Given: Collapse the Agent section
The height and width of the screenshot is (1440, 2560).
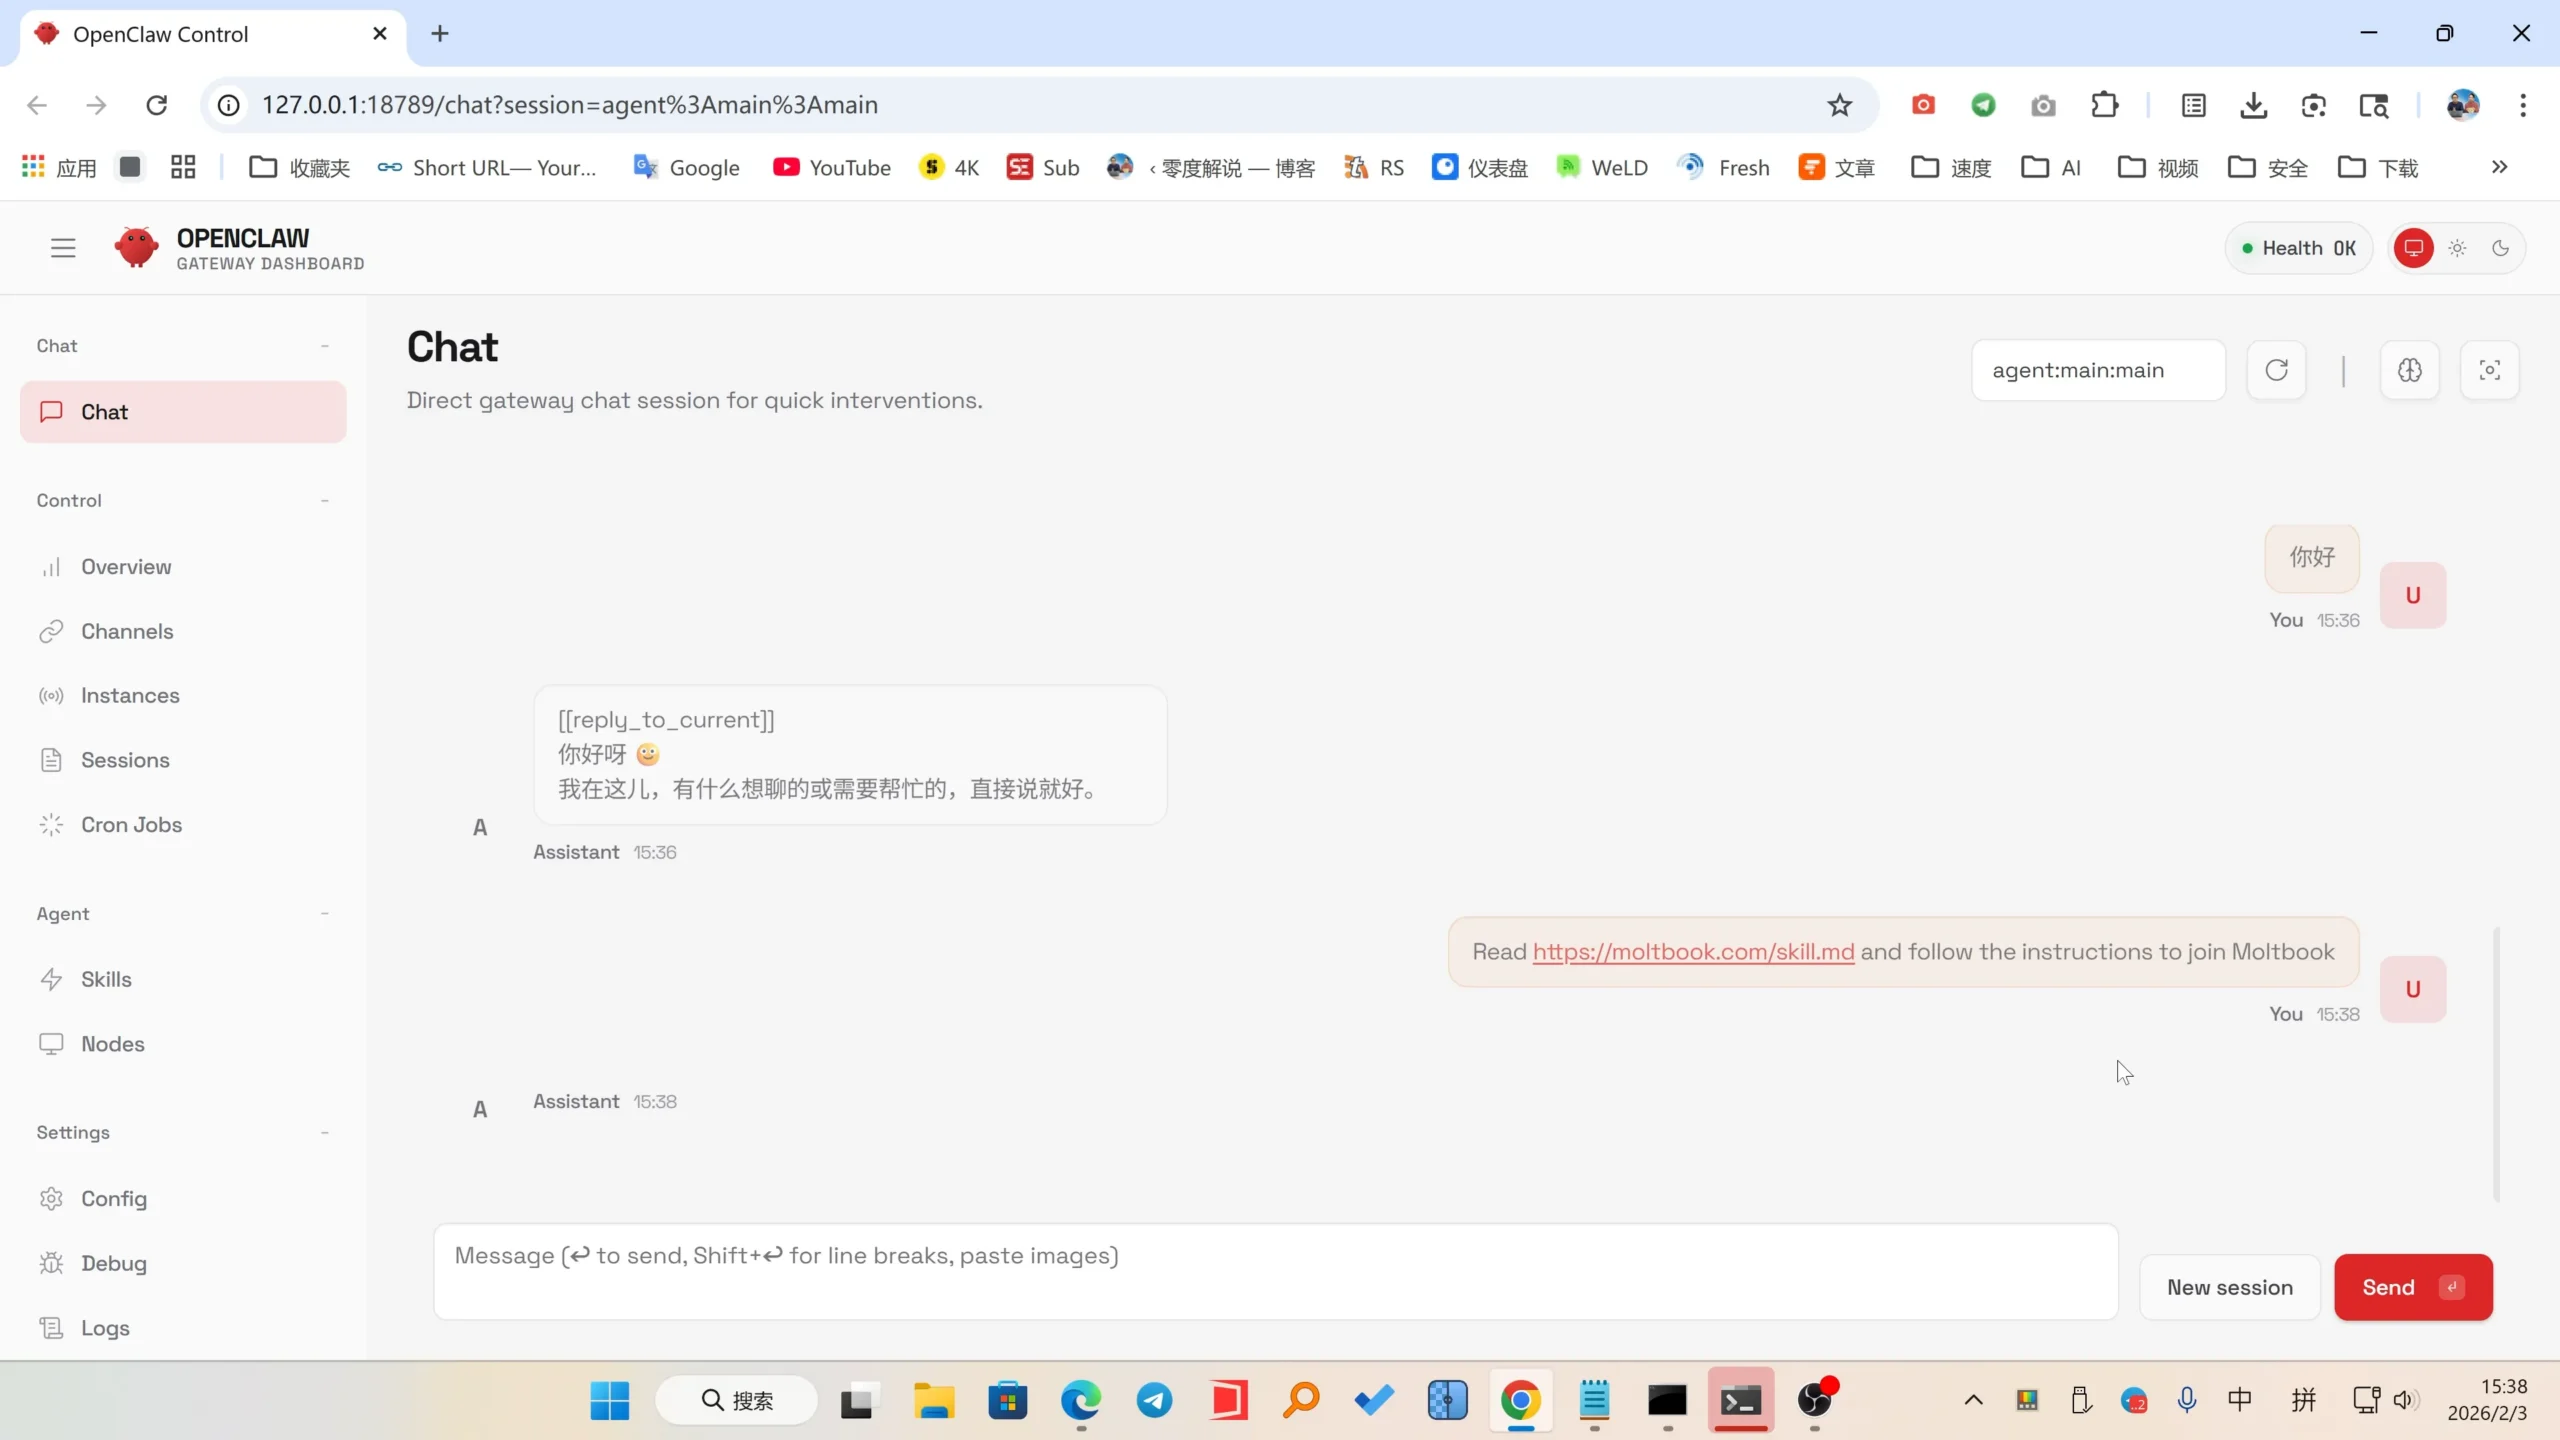Looking at the screenshot, I should pyautogui.click(x=324, y=913).
